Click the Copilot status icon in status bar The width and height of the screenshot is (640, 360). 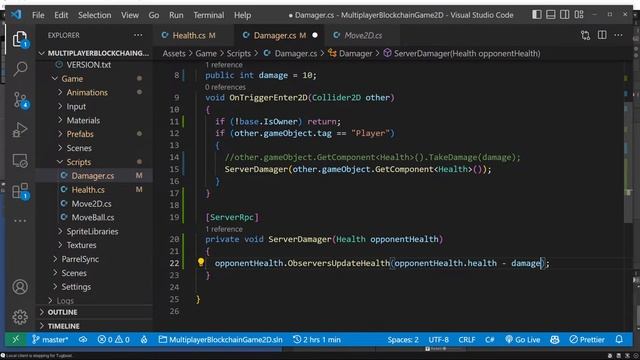click(x=555, y=340)
